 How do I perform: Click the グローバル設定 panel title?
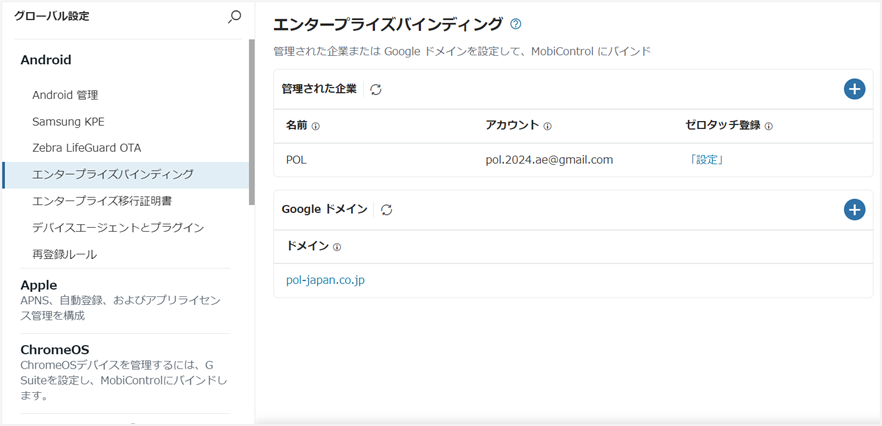51,16
